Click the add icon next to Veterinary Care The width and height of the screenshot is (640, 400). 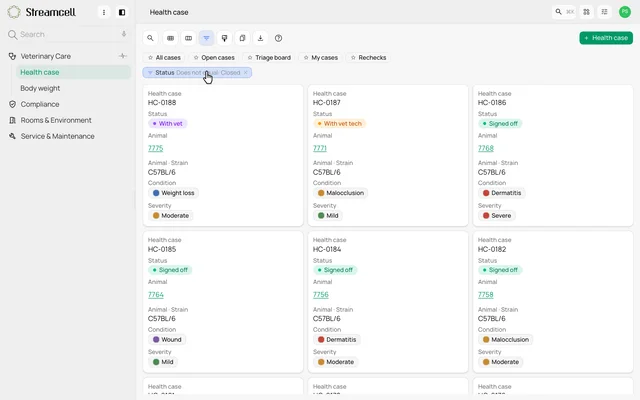[123, 56]
